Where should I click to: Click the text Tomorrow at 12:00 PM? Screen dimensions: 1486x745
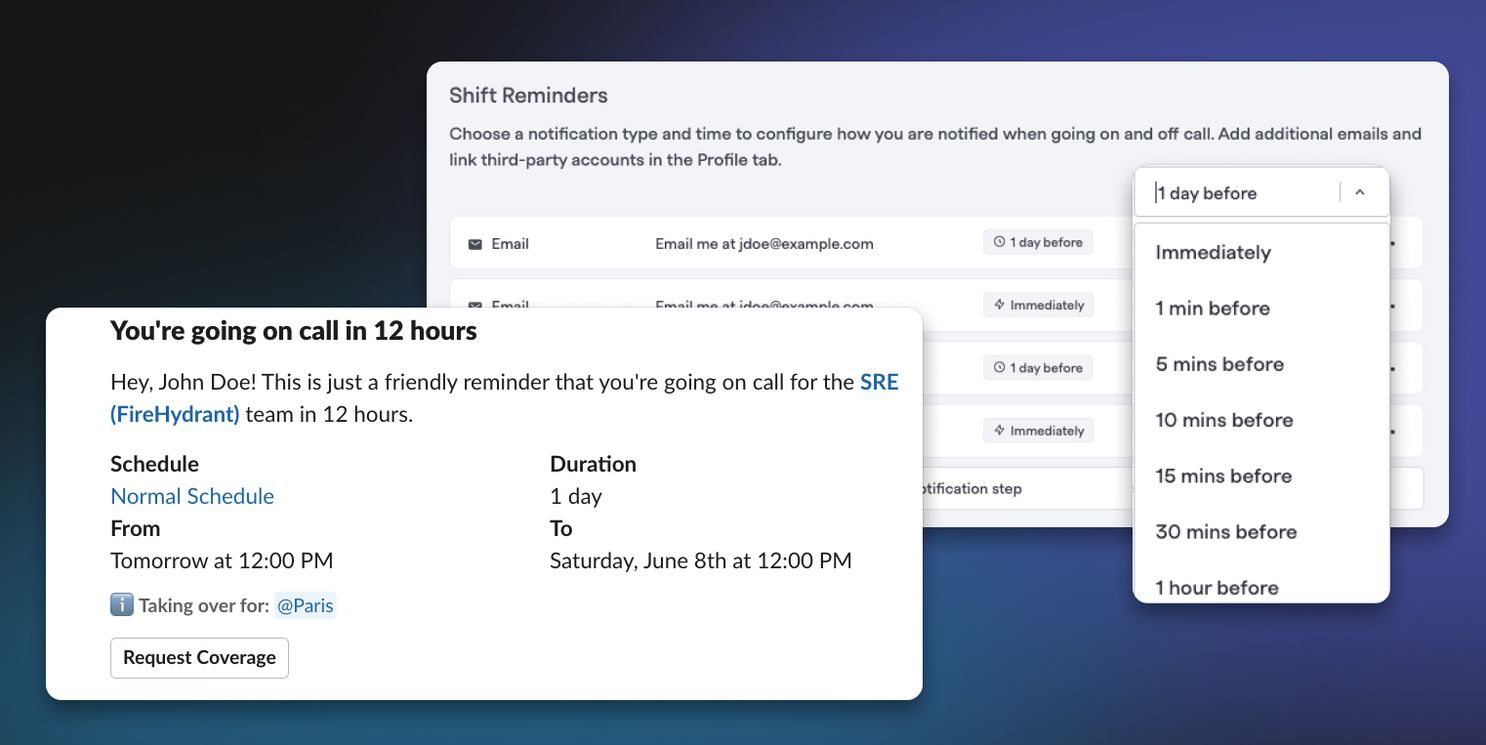[x=222, y=560]
